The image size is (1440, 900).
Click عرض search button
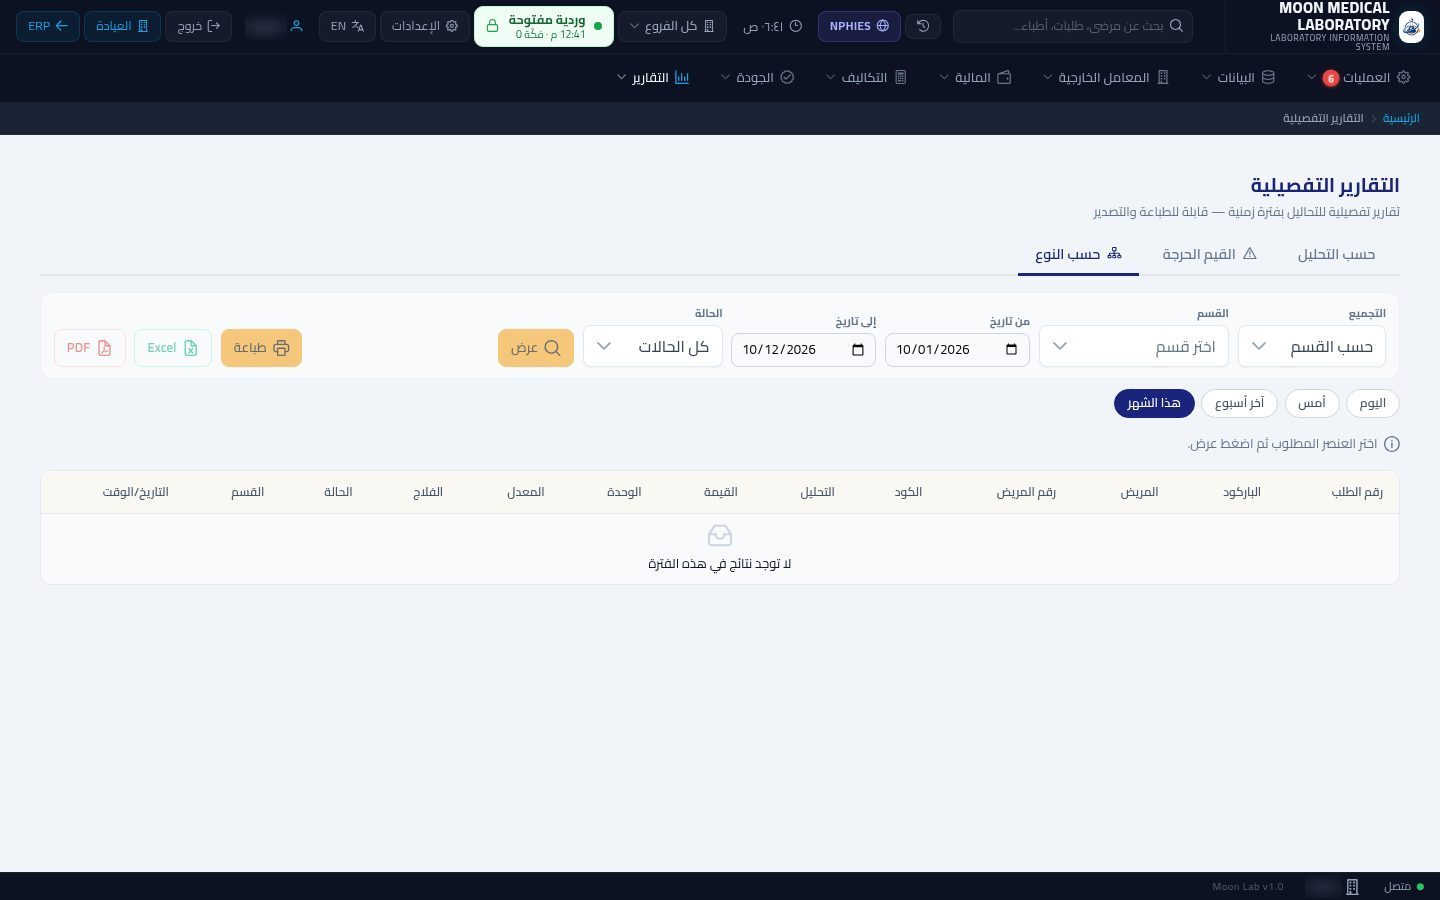(x=536, y=348)
